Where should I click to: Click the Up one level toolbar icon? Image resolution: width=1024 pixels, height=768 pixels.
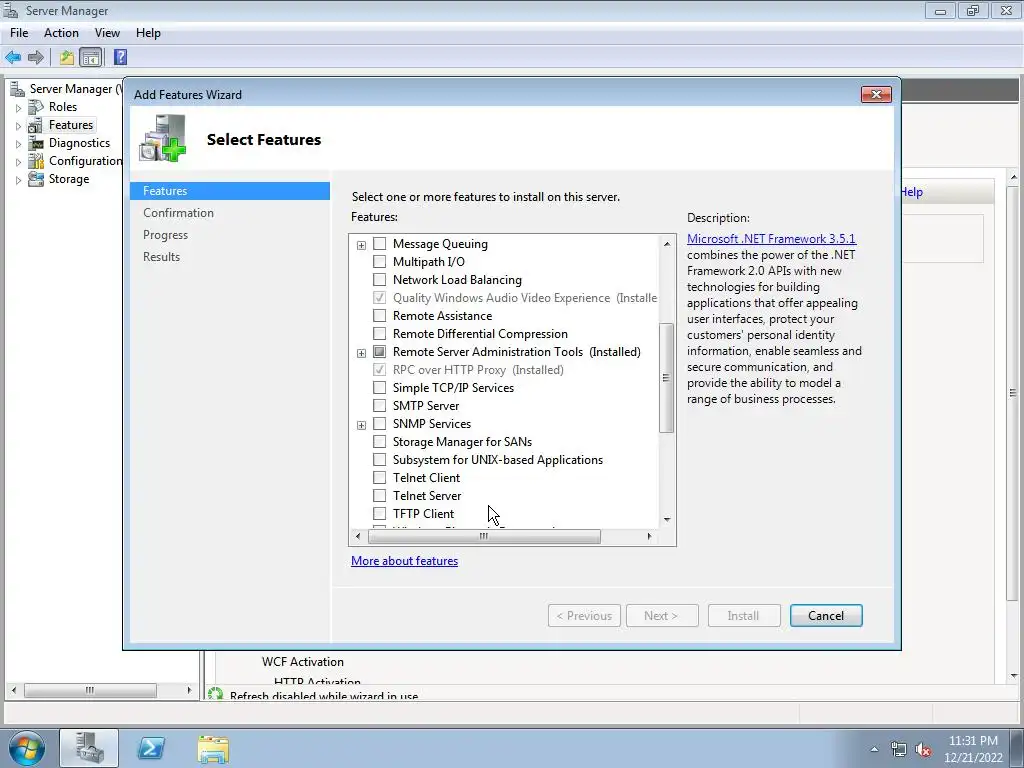pyautogui.click(x=67, y=57)
